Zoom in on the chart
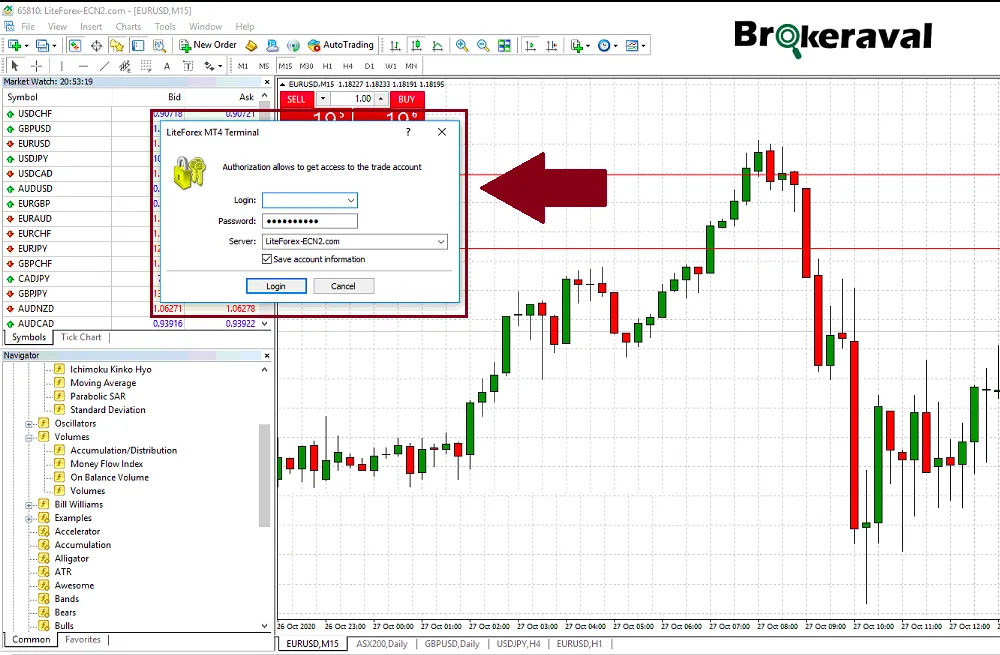1000x655 pixels. (462, 45)
